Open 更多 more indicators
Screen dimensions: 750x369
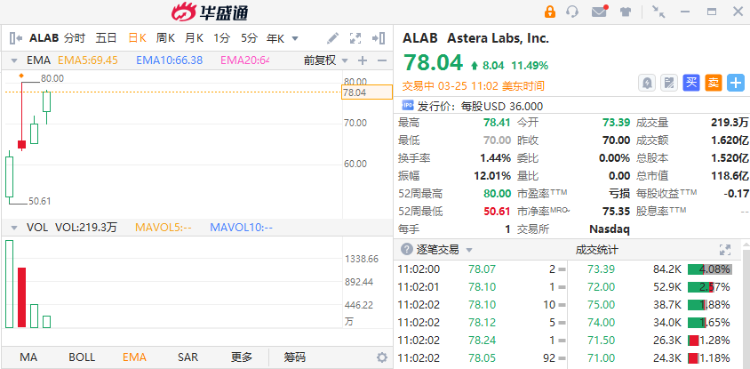click(242, 357)
